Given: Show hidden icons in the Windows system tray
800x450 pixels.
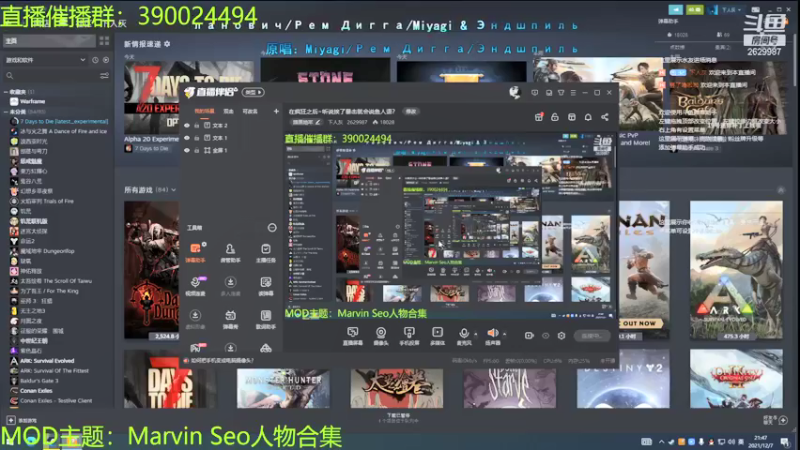Looking at the screenshot, I should 662,442.
